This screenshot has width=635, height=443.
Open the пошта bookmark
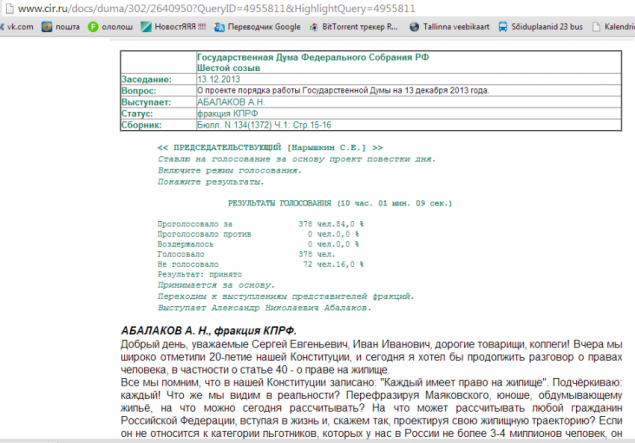coord(61,27)
